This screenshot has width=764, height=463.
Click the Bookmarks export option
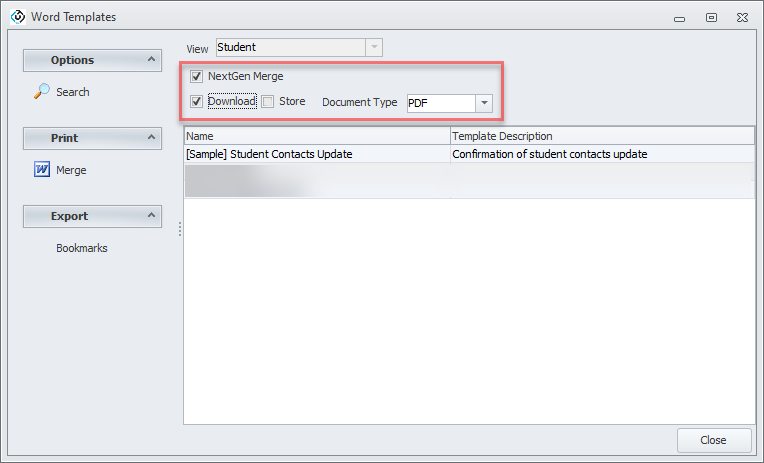coord(81,248)
